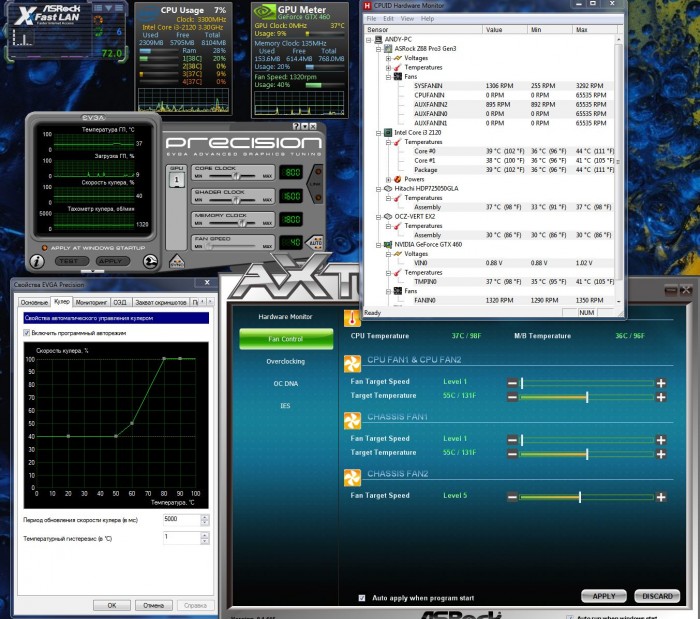Switch to the 'Мониторинг' tab
The image size is (700, 619).
(x=91, y=303)
